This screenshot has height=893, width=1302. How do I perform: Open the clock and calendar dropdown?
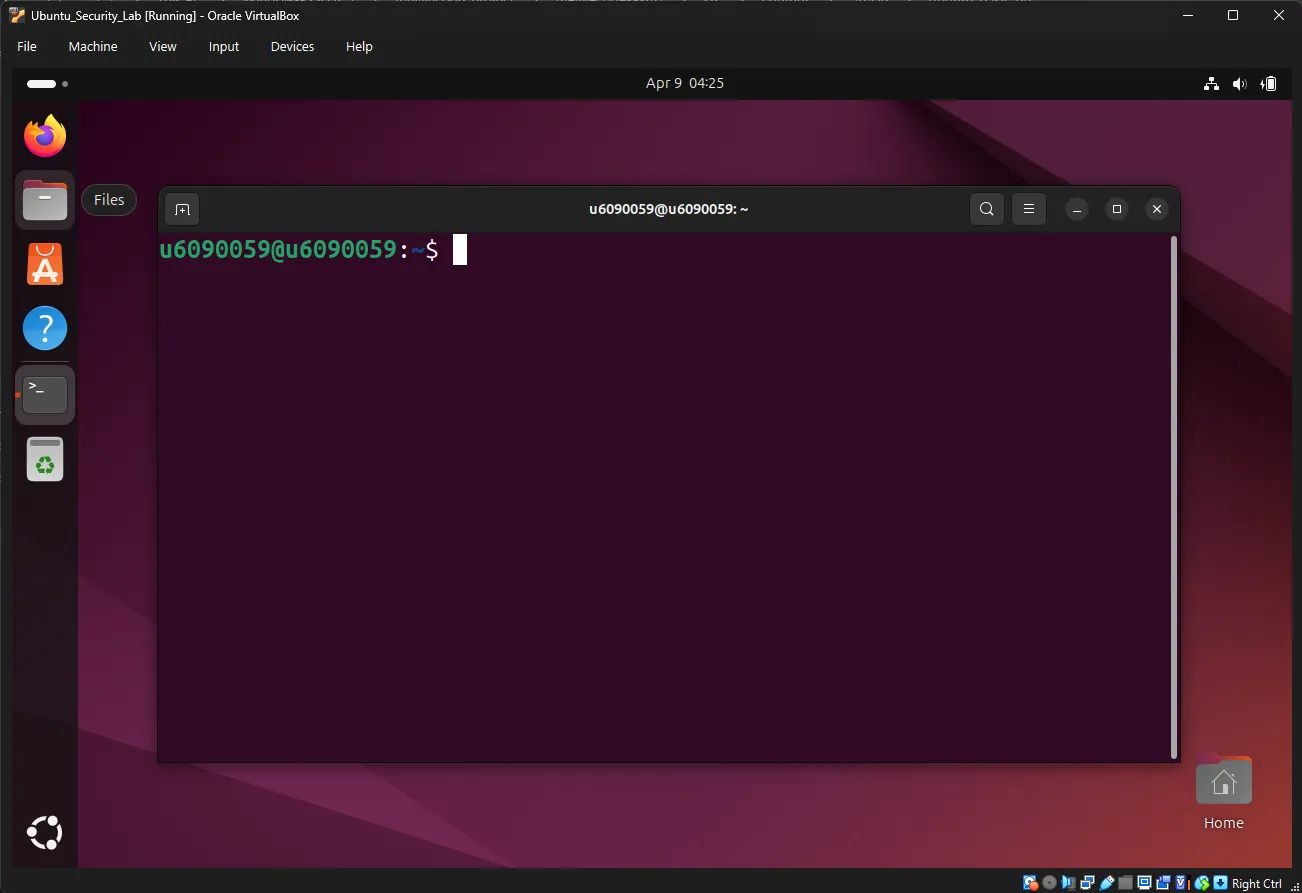[x=685, y=83]
